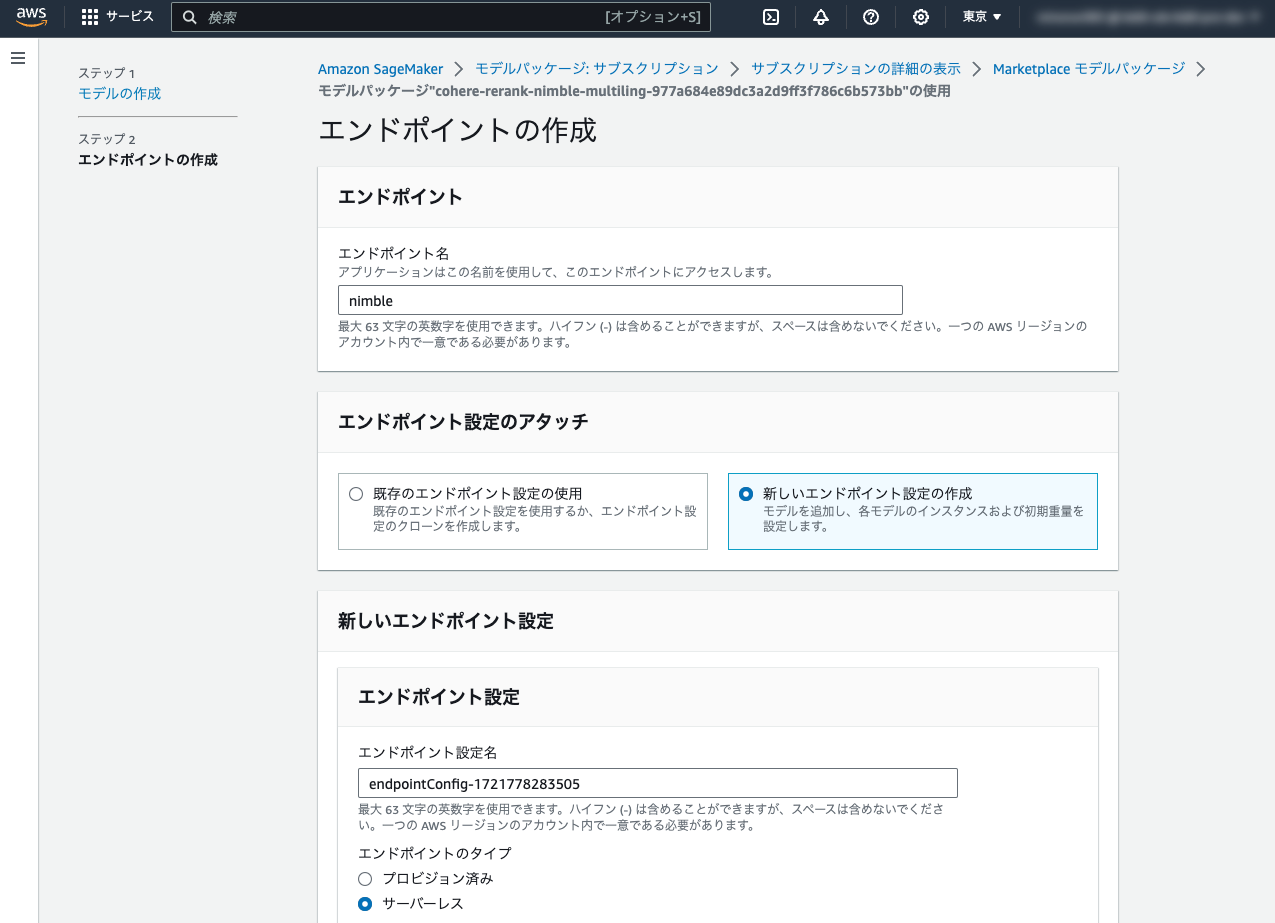Open the 東京 region dropdown
The width and height of the screenshot is (1275, 923).
pyautogui.click(x=982, y=17)
